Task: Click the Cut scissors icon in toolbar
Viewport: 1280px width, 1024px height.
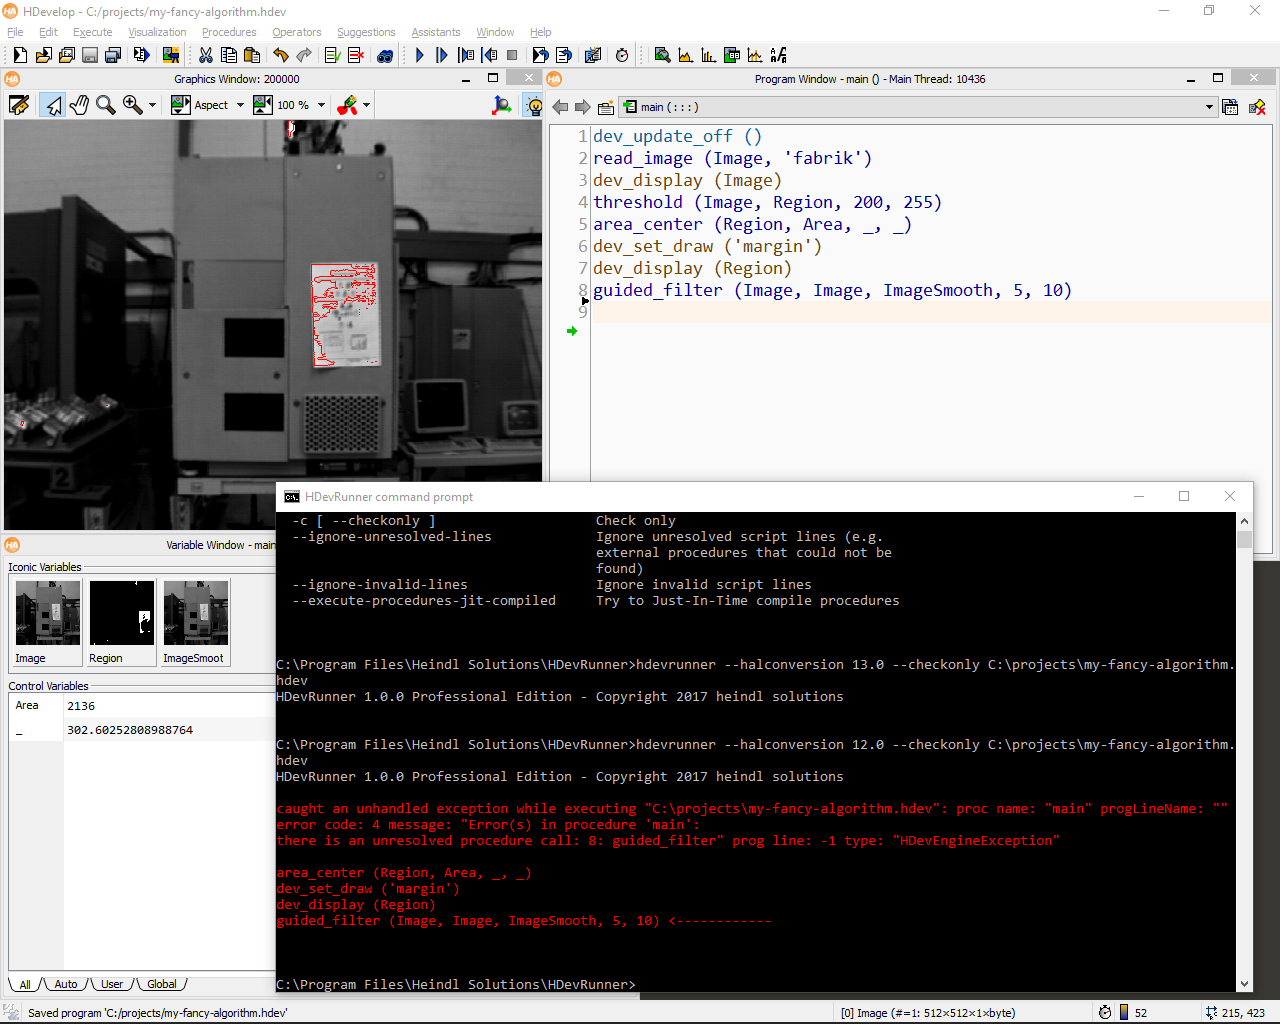Action: 206,55
